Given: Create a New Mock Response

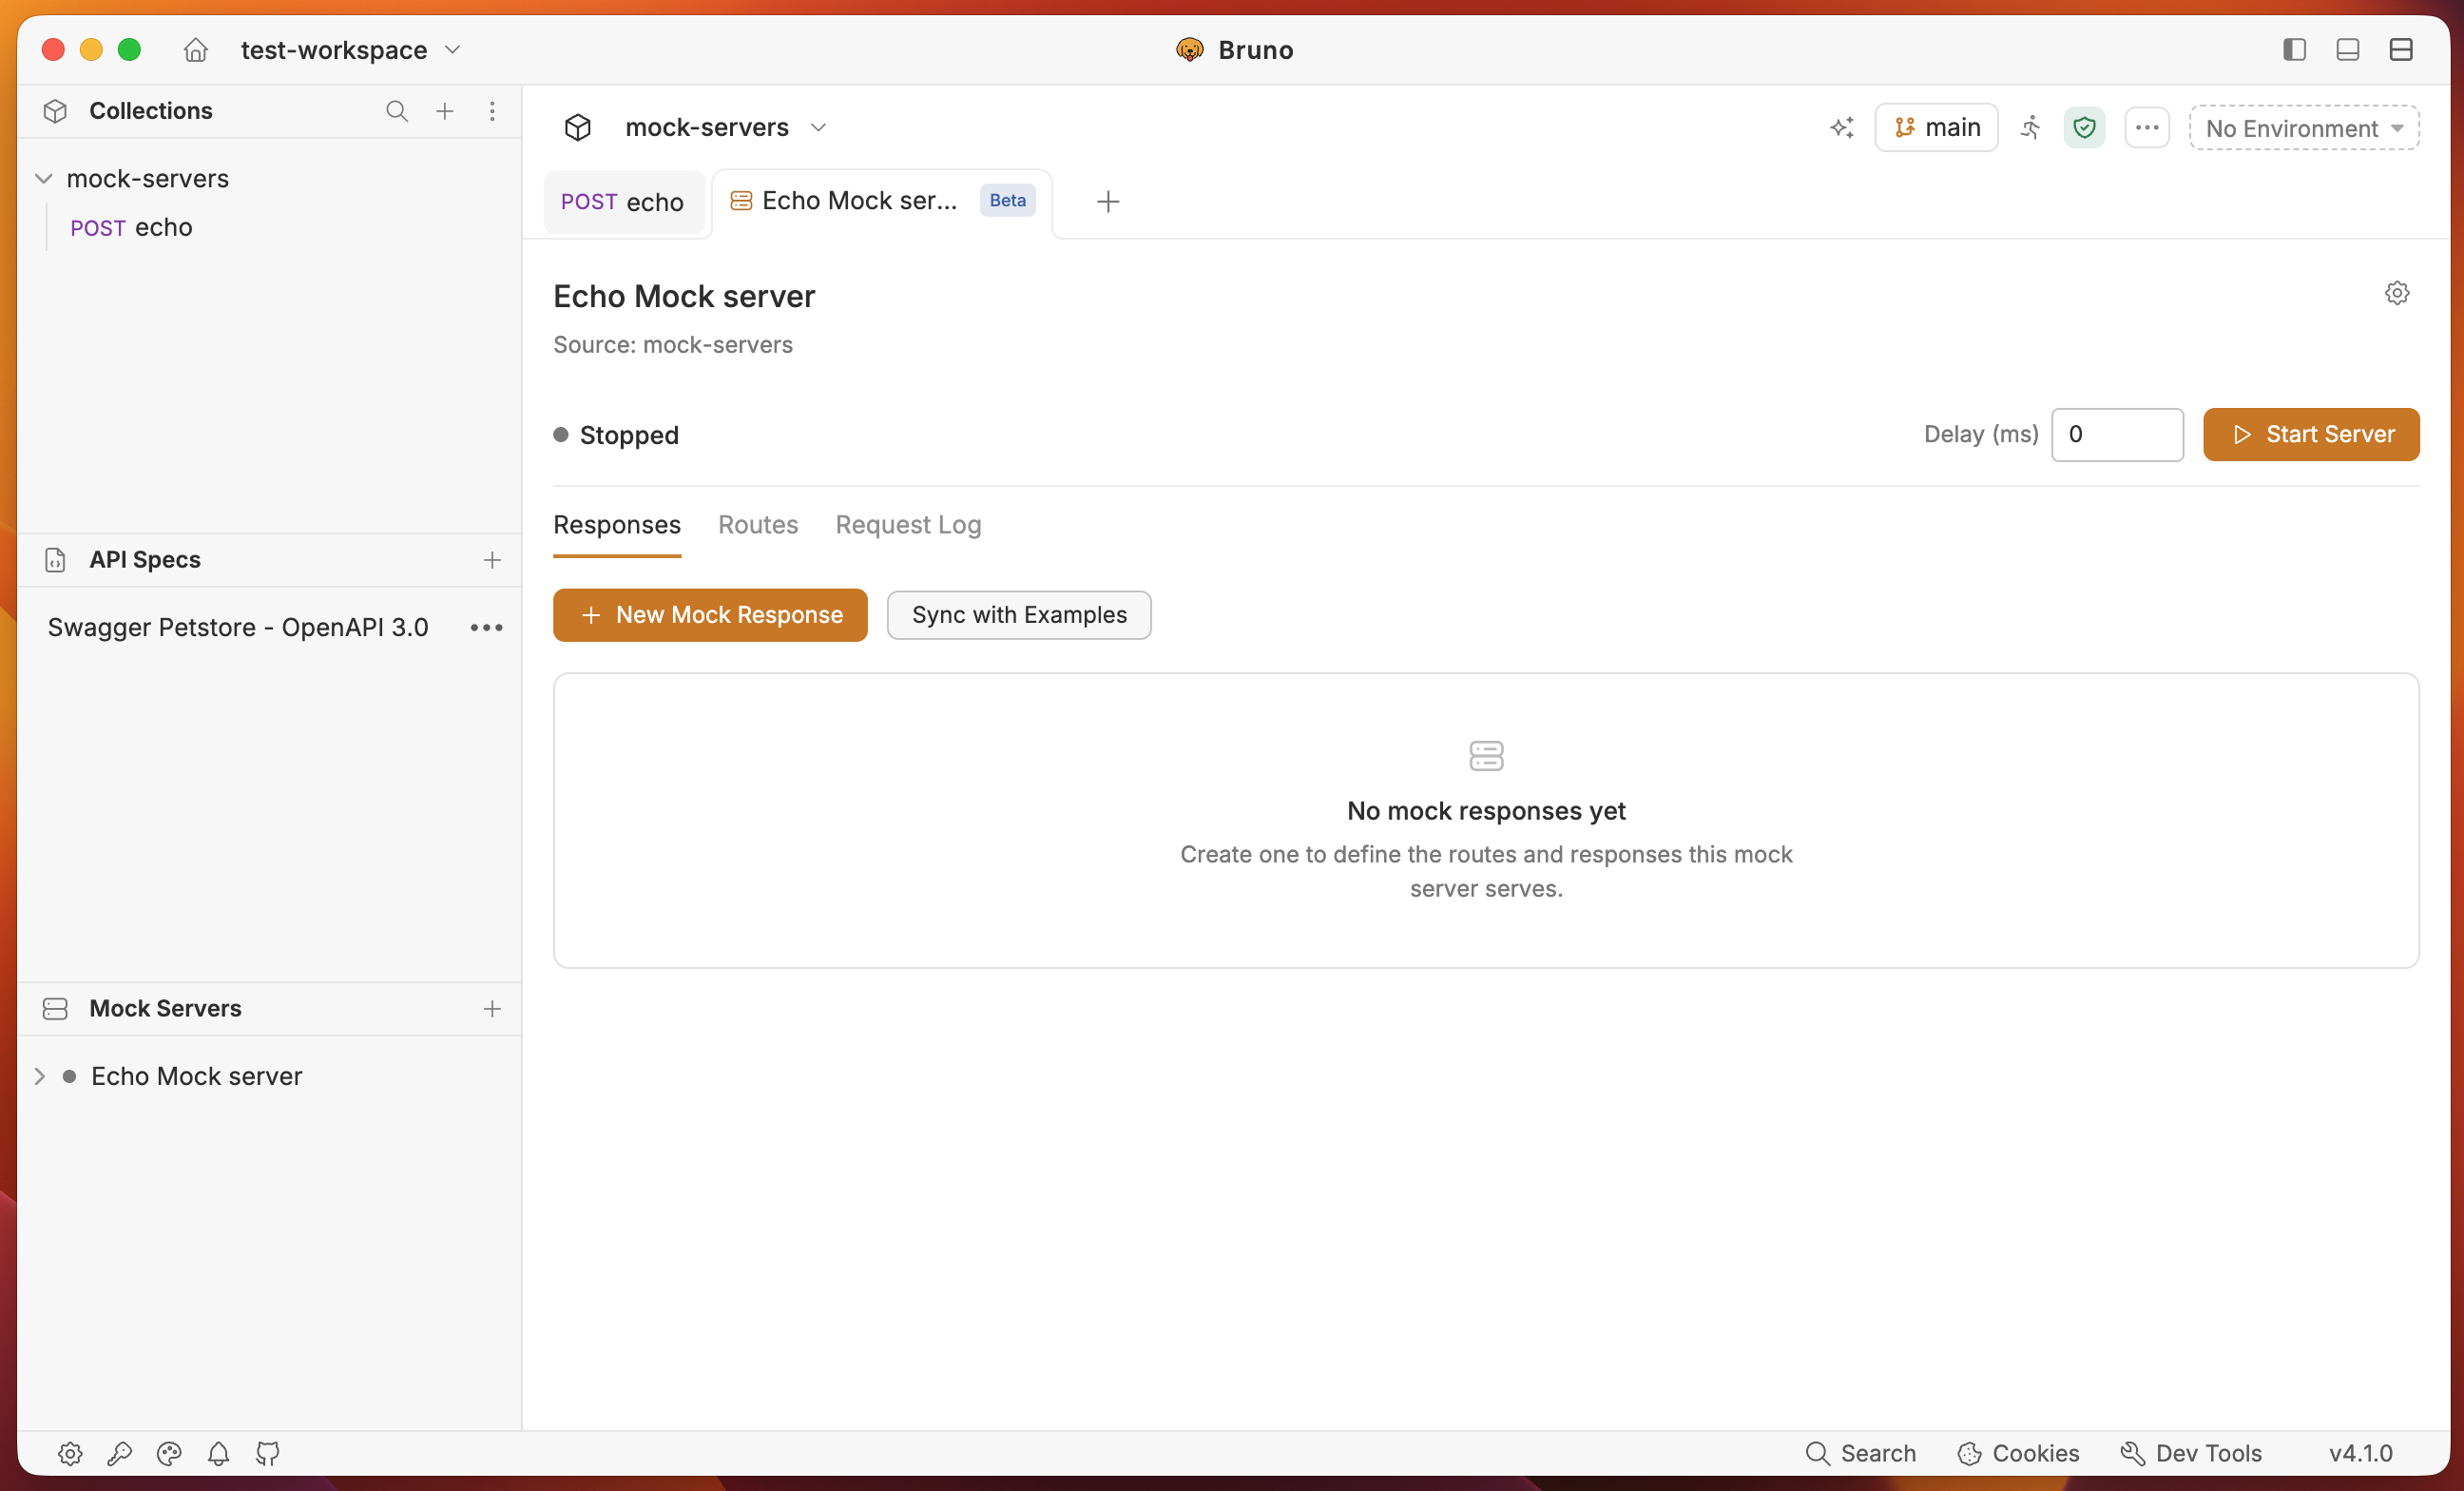Looking at the screenshot, I should 710,615.
